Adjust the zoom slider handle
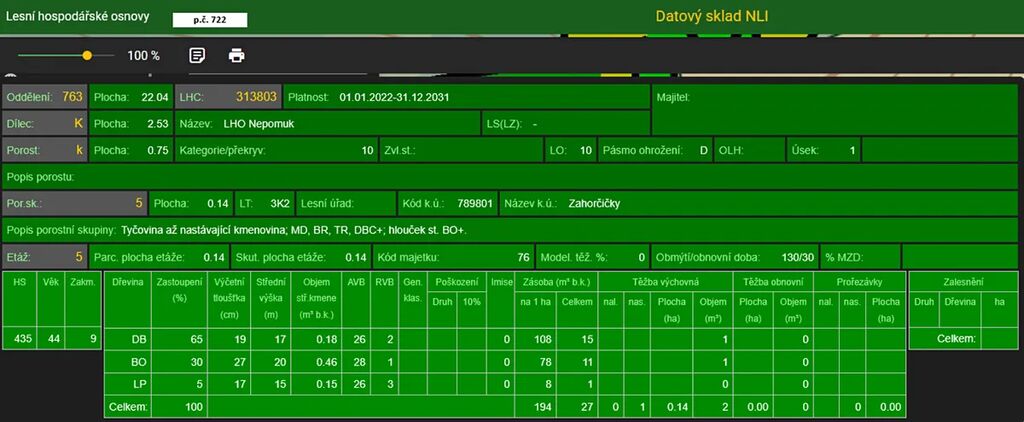Screen dimensions: 1024x422 click(x=87, y=56)
